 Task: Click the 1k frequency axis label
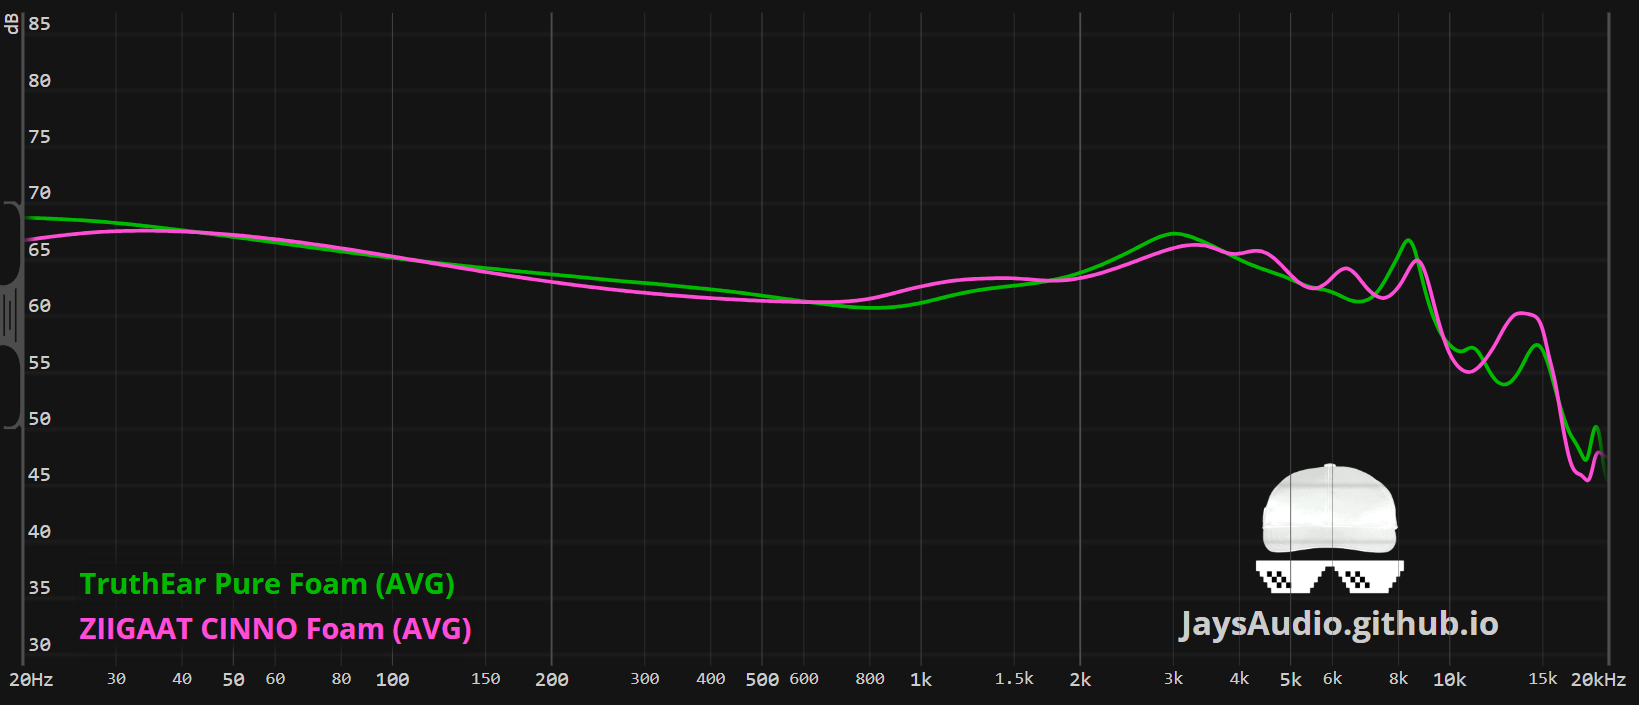point(921,680)
